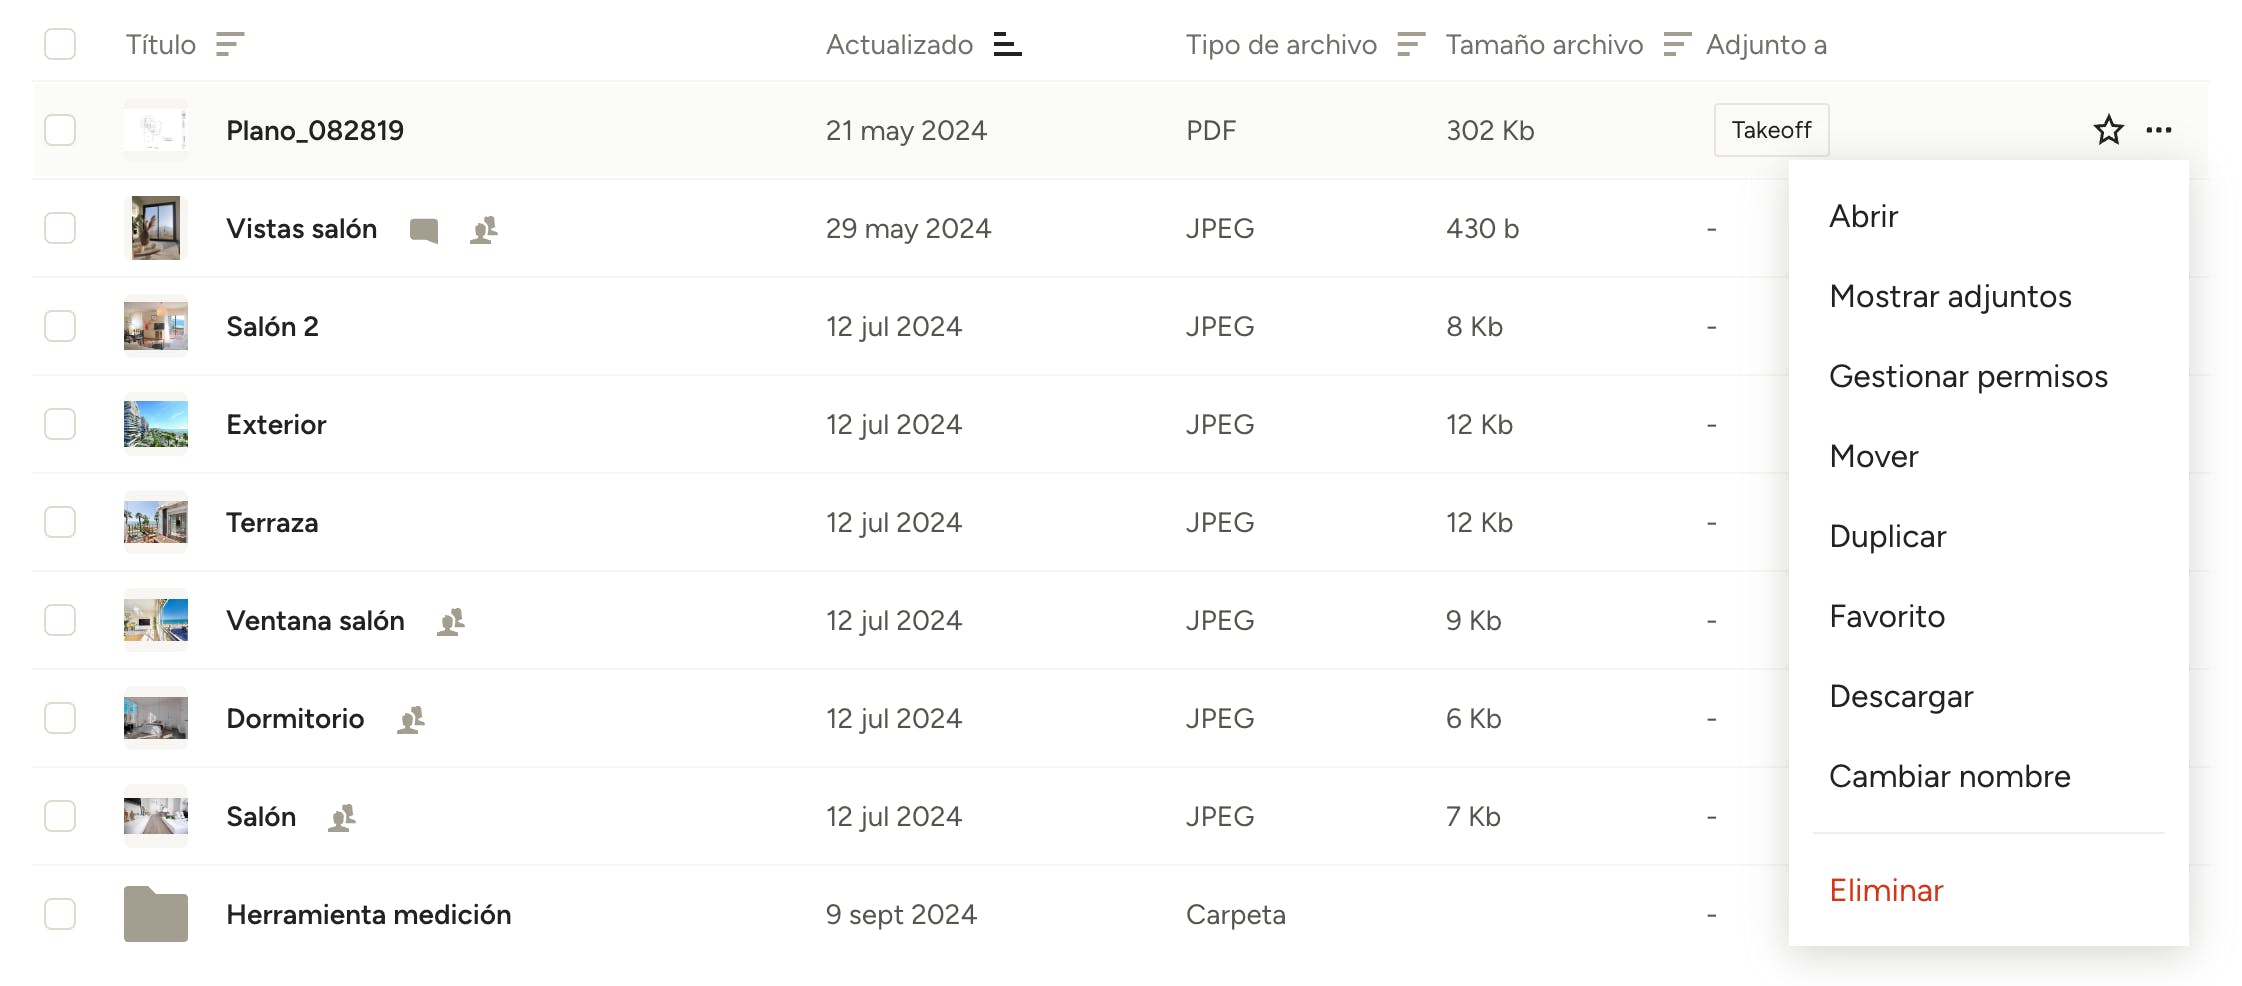Click the Tipo de archivo sort icon
The height and width of the screenshot is (986, 2242).
(x=1410, y=44)
